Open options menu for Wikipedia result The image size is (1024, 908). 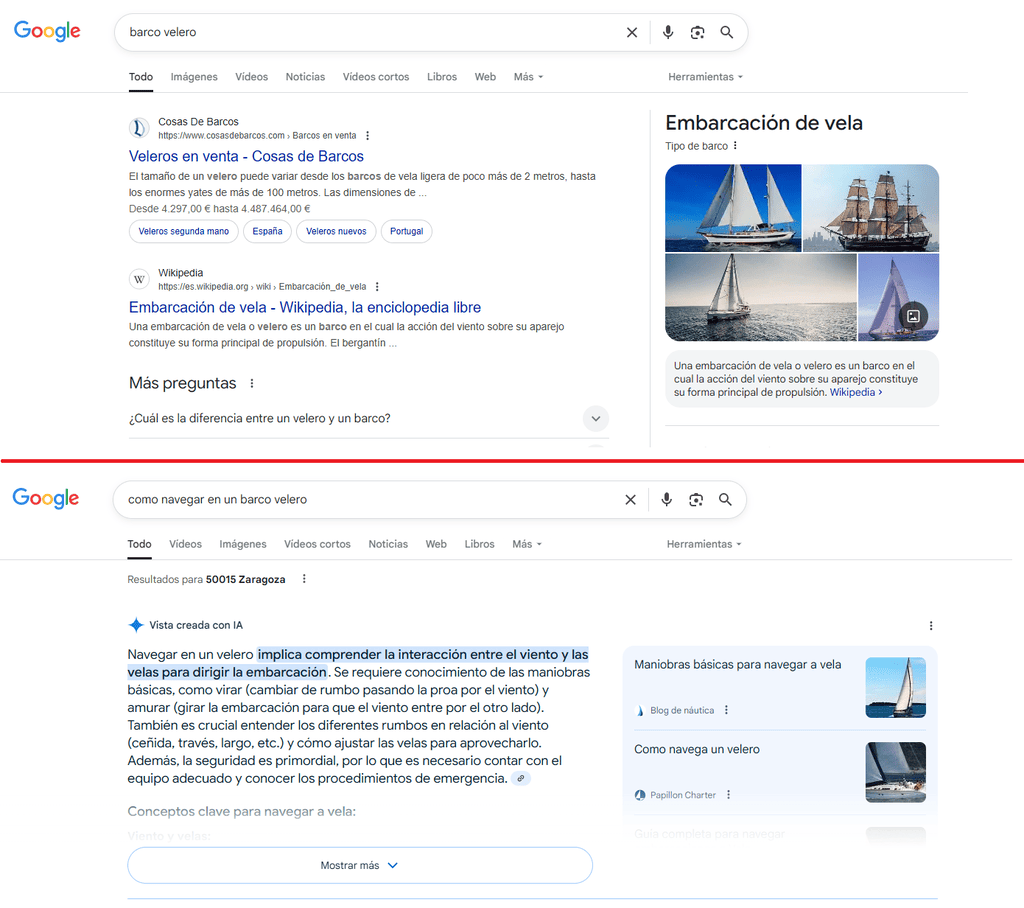377,287
